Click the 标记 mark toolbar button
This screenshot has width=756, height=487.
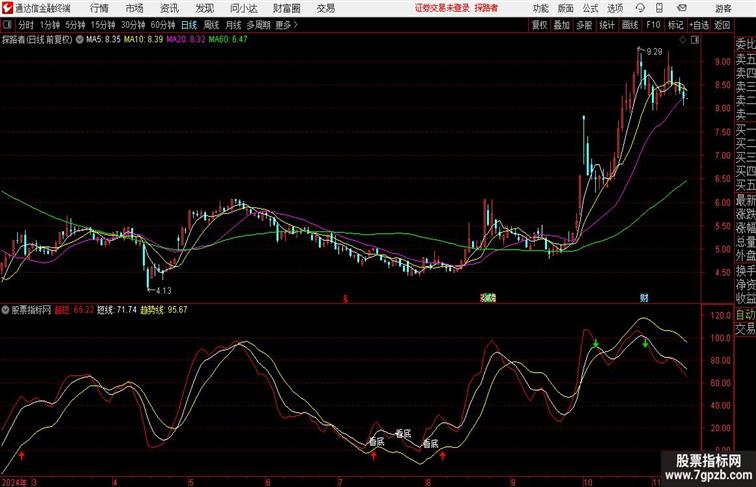[675, 25]
